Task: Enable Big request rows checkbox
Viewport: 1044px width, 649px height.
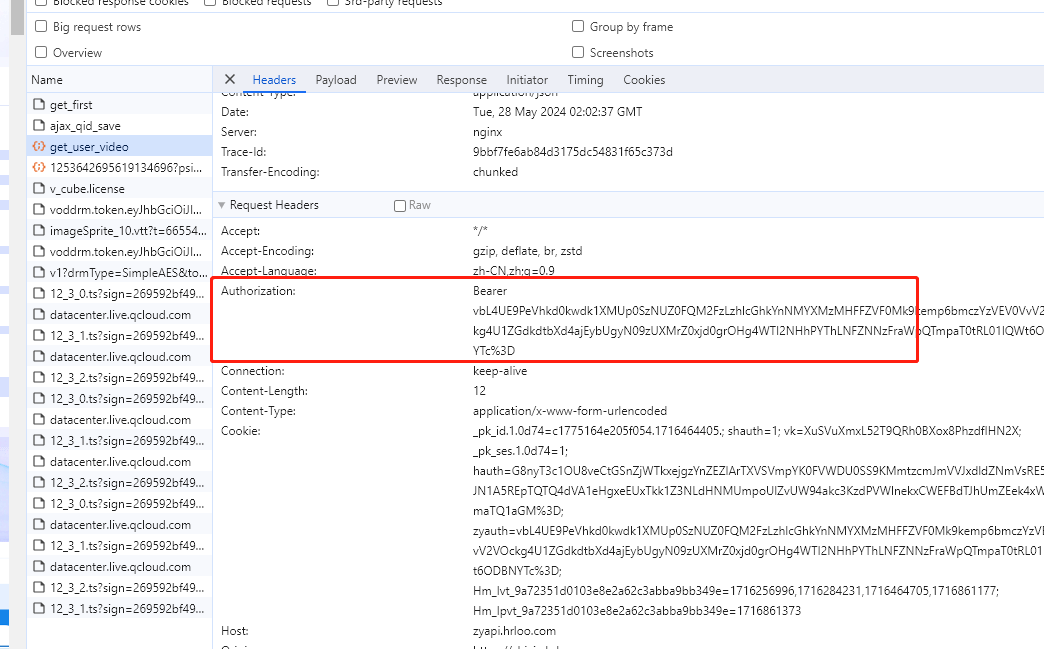Action: pos(41,27)
